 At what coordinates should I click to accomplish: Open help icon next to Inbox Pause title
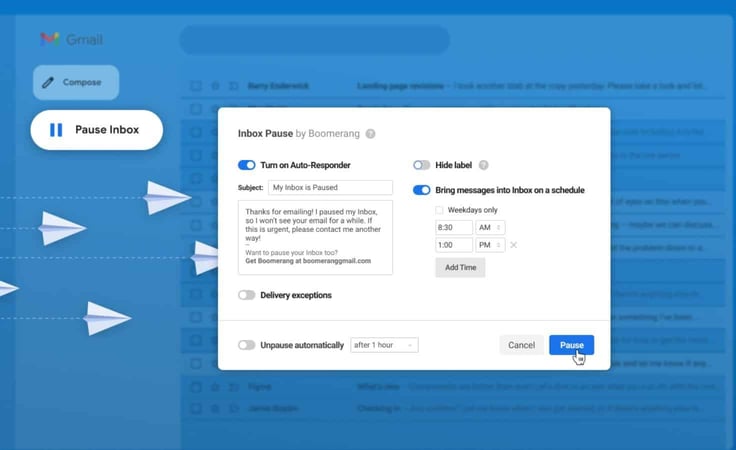tap(370, 134)
